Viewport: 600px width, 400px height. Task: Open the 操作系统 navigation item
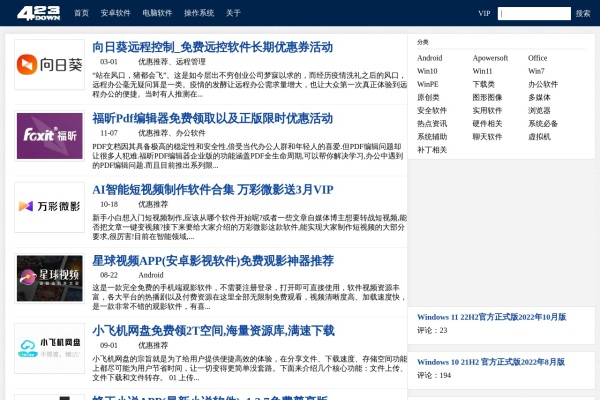[199, 14]
